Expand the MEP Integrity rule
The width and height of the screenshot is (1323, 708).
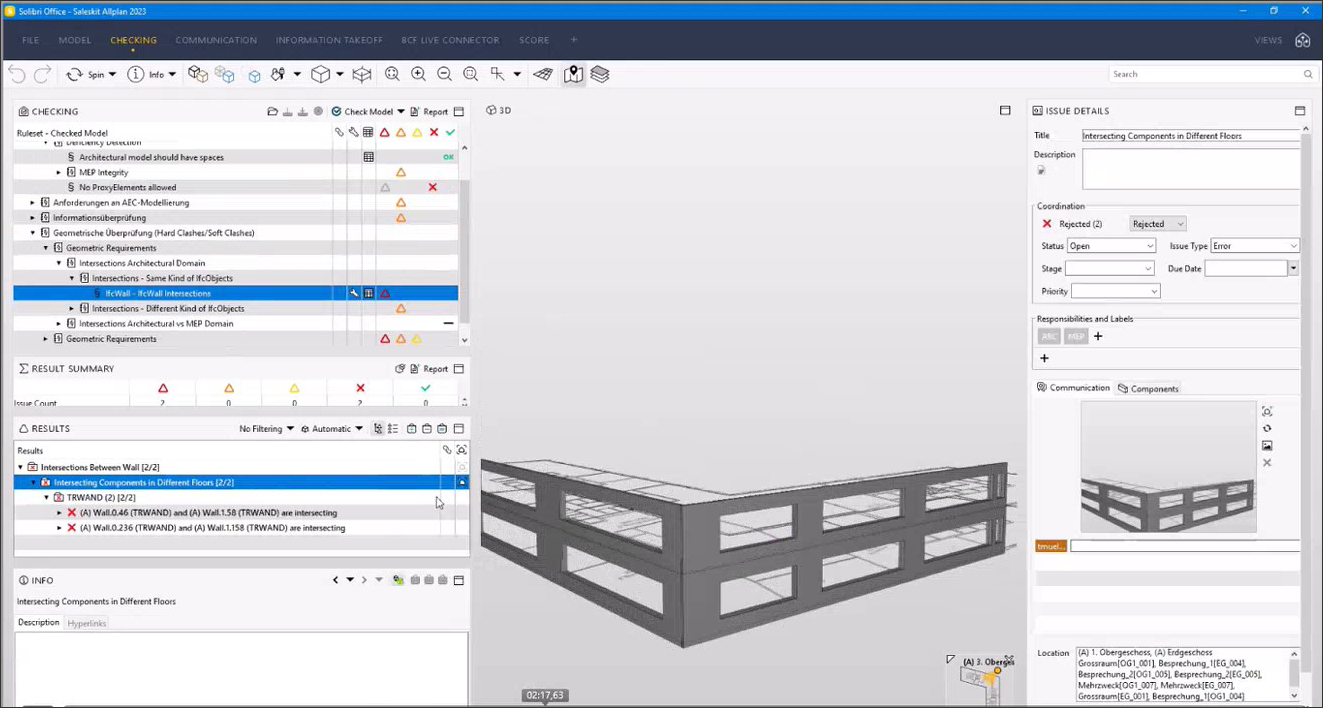59,172
